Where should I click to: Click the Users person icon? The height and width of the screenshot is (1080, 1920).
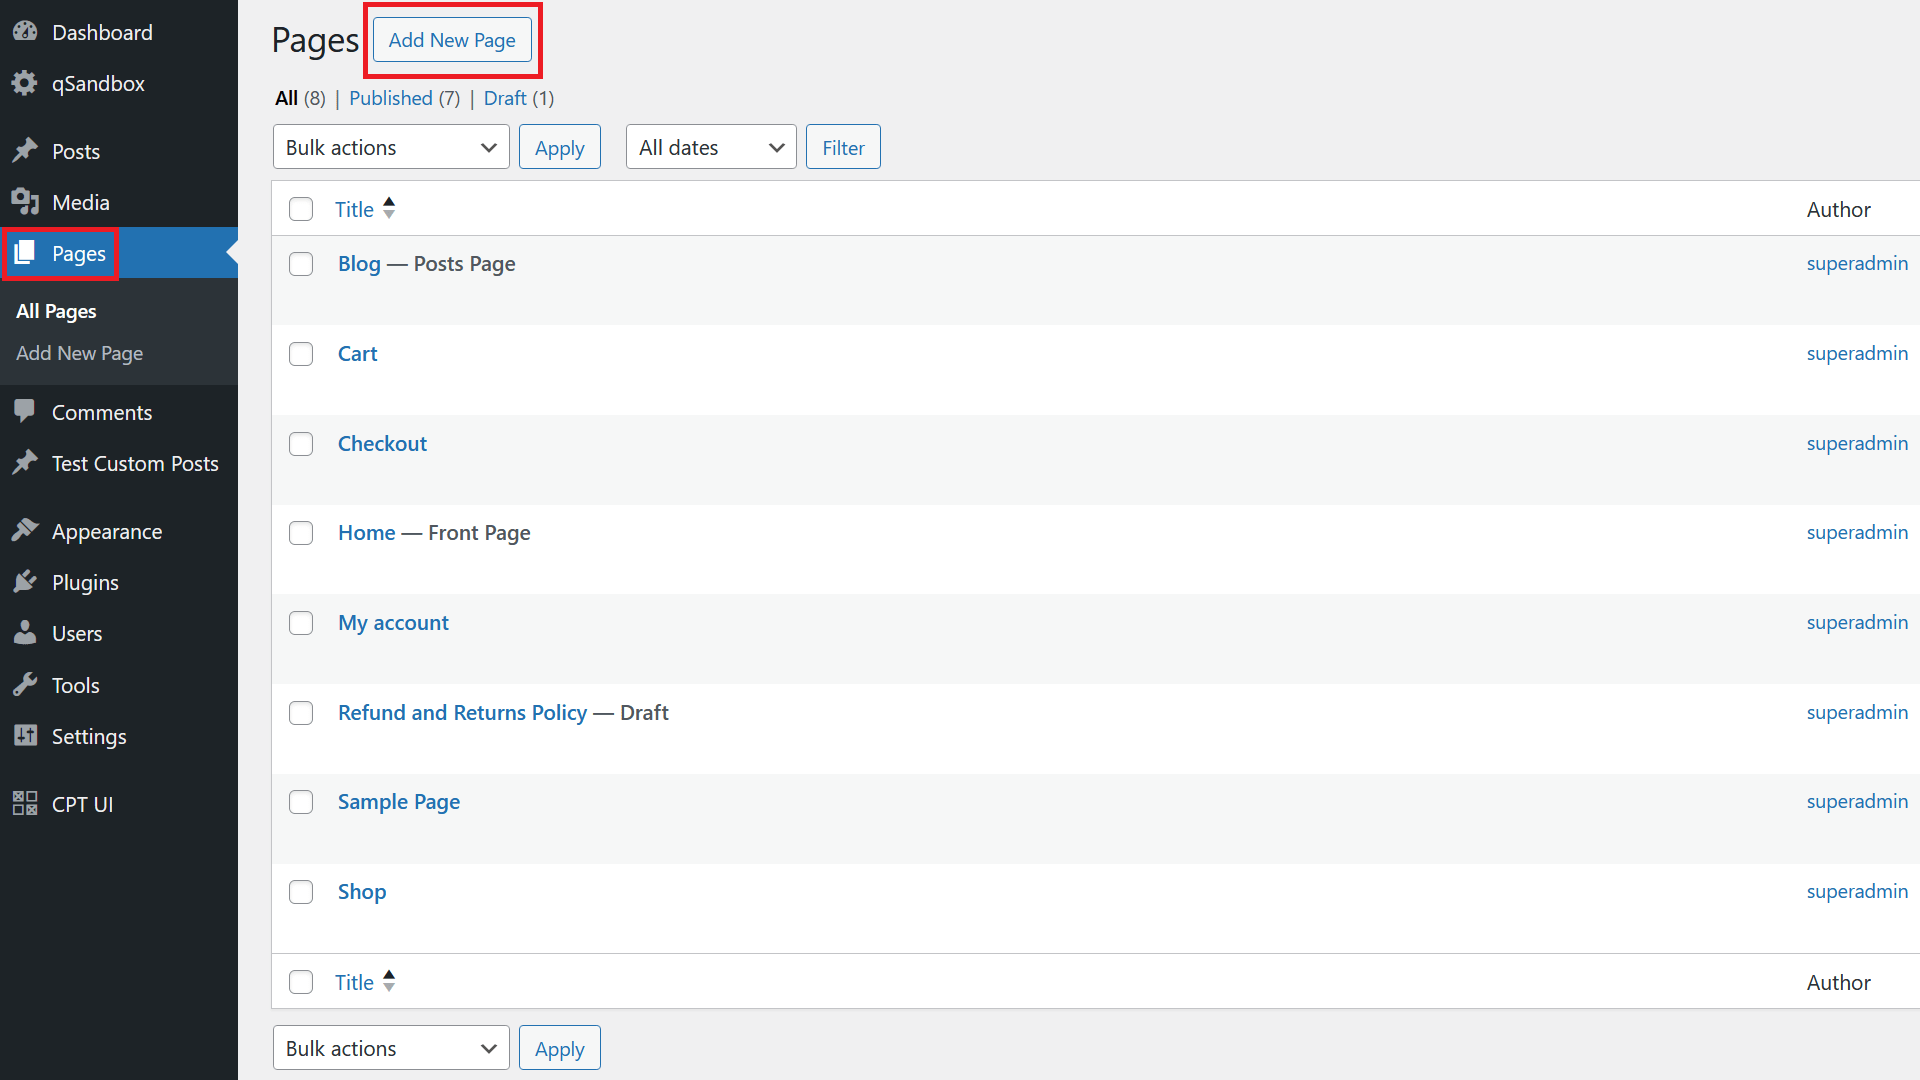25,633
